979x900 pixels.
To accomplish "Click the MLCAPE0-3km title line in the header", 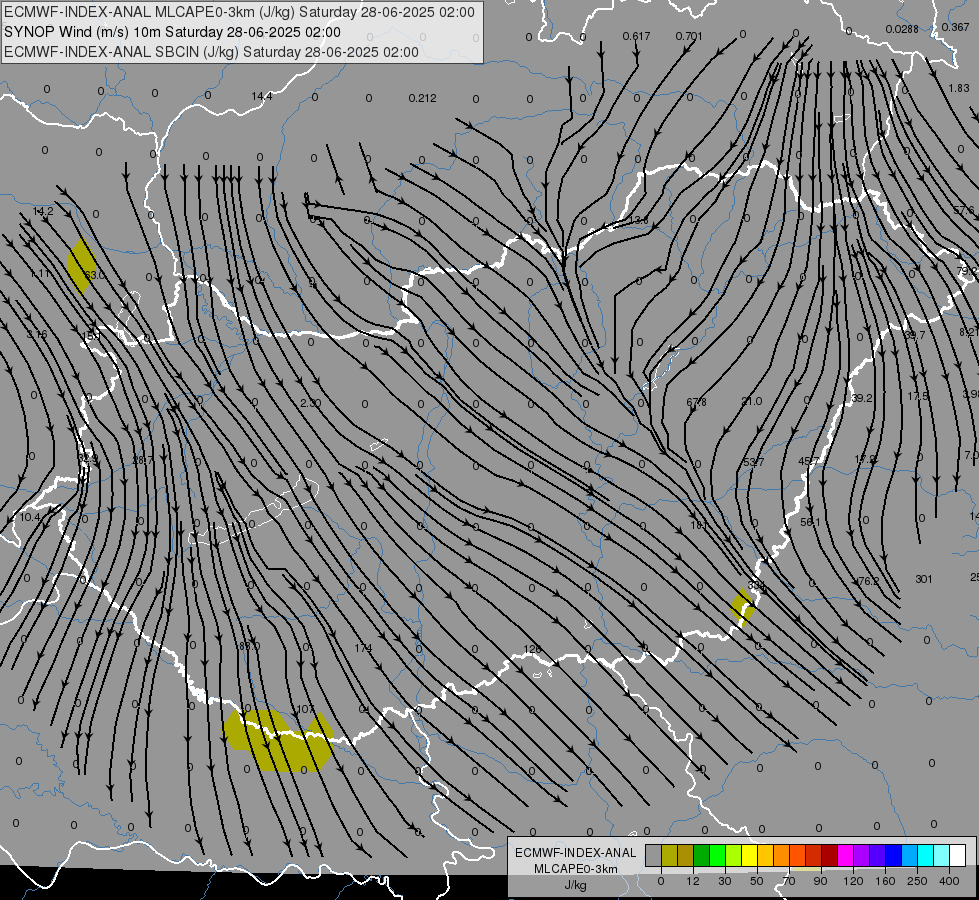I will (239, 12).
